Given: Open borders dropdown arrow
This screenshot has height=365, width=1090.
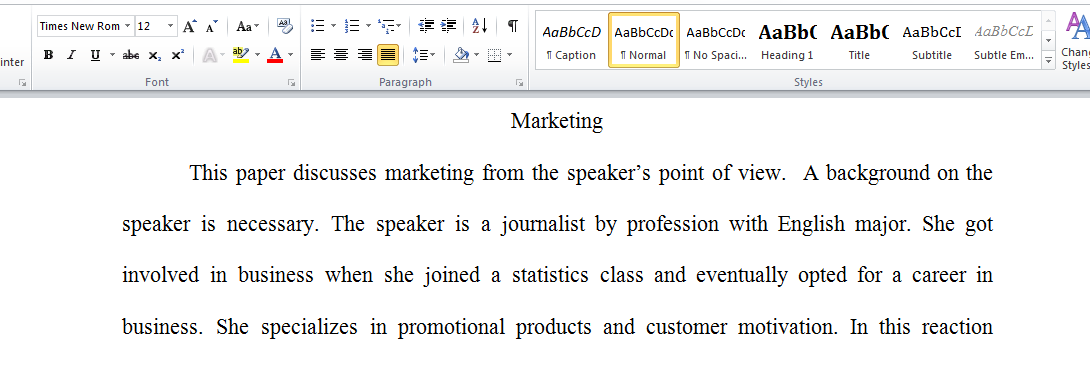Looking at the screenshot, I should [x=510, y=54].
